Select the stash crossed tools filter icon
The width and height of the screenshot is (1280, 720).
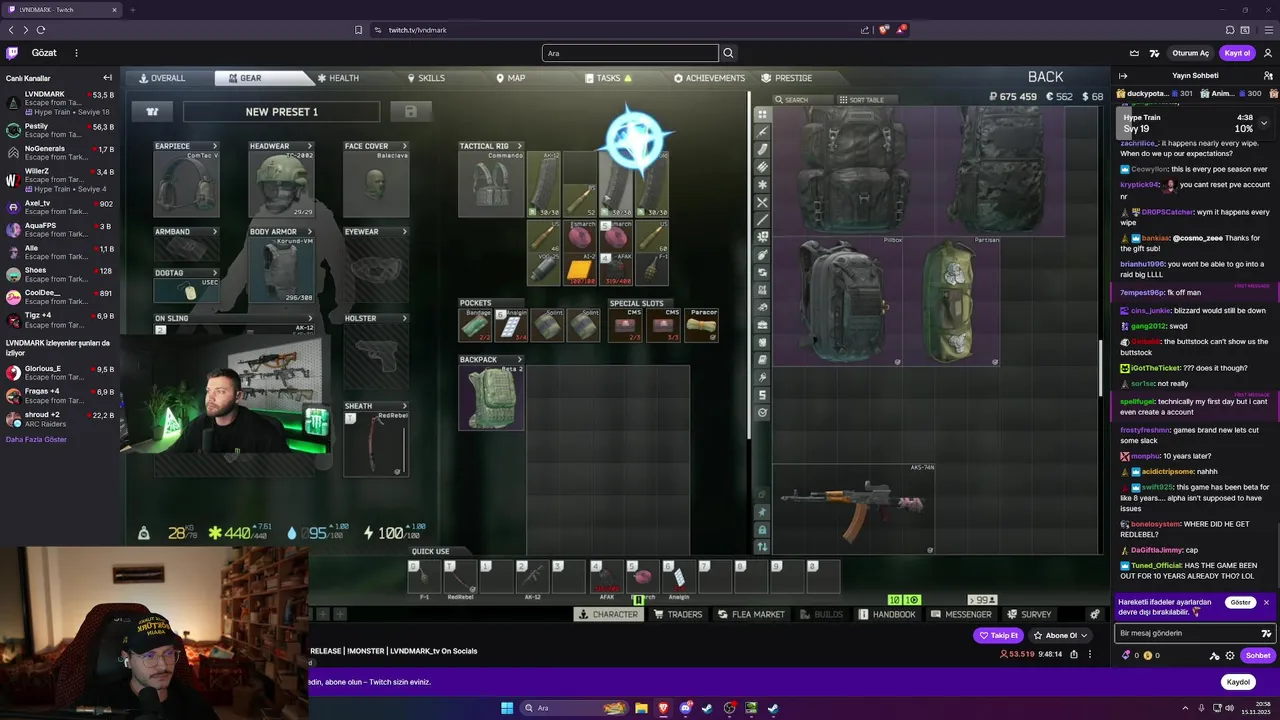click(x=762, y=203)
